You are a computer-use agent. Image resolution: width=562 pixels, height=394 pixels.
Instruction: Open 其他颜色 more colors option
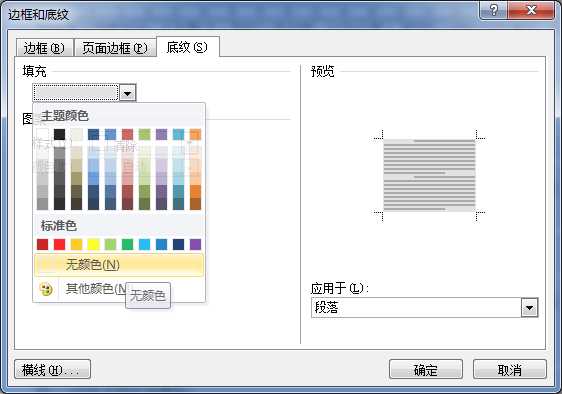coord(119,289)
